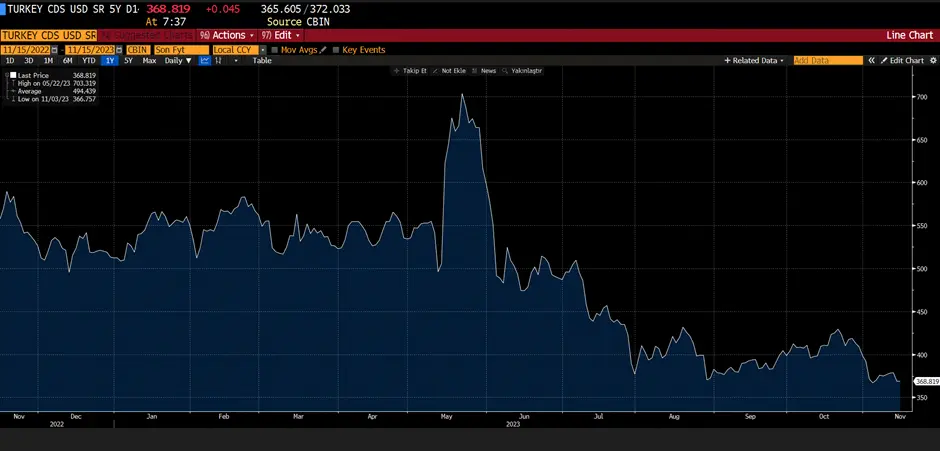The width and height of the screenshot is (940, 451).
Task: Expand the Related Data dropdown
Action: pos(754,61)
